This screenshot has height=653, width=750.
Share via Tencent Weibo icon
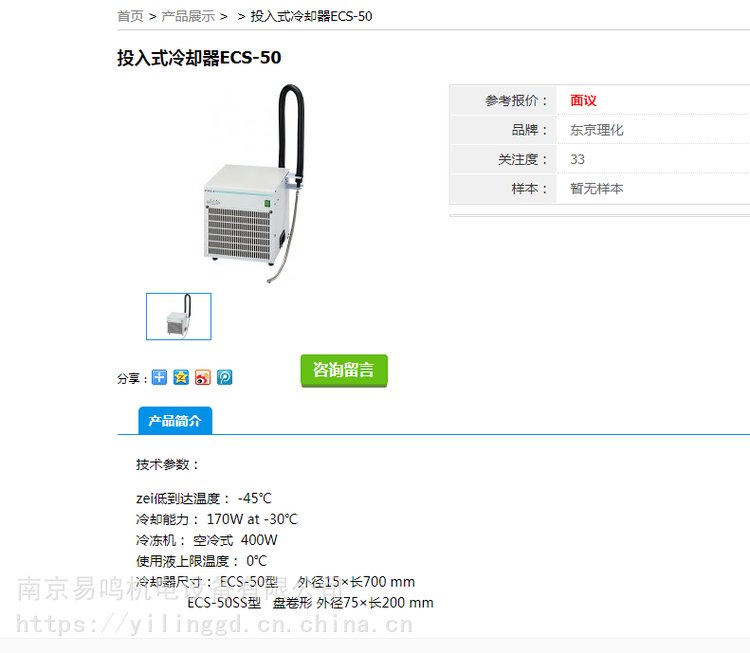point(225,377)
